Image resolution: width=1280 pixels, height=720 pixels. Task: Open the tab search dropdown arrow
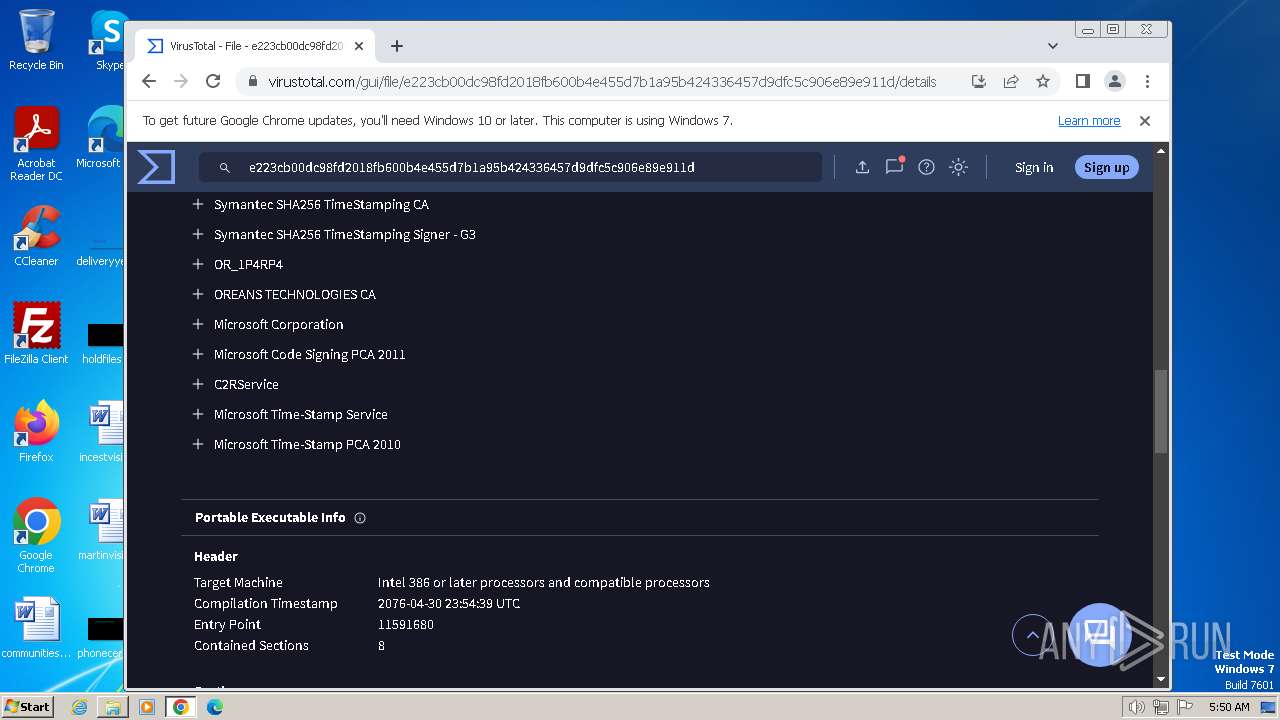(x=1053, y=46)
